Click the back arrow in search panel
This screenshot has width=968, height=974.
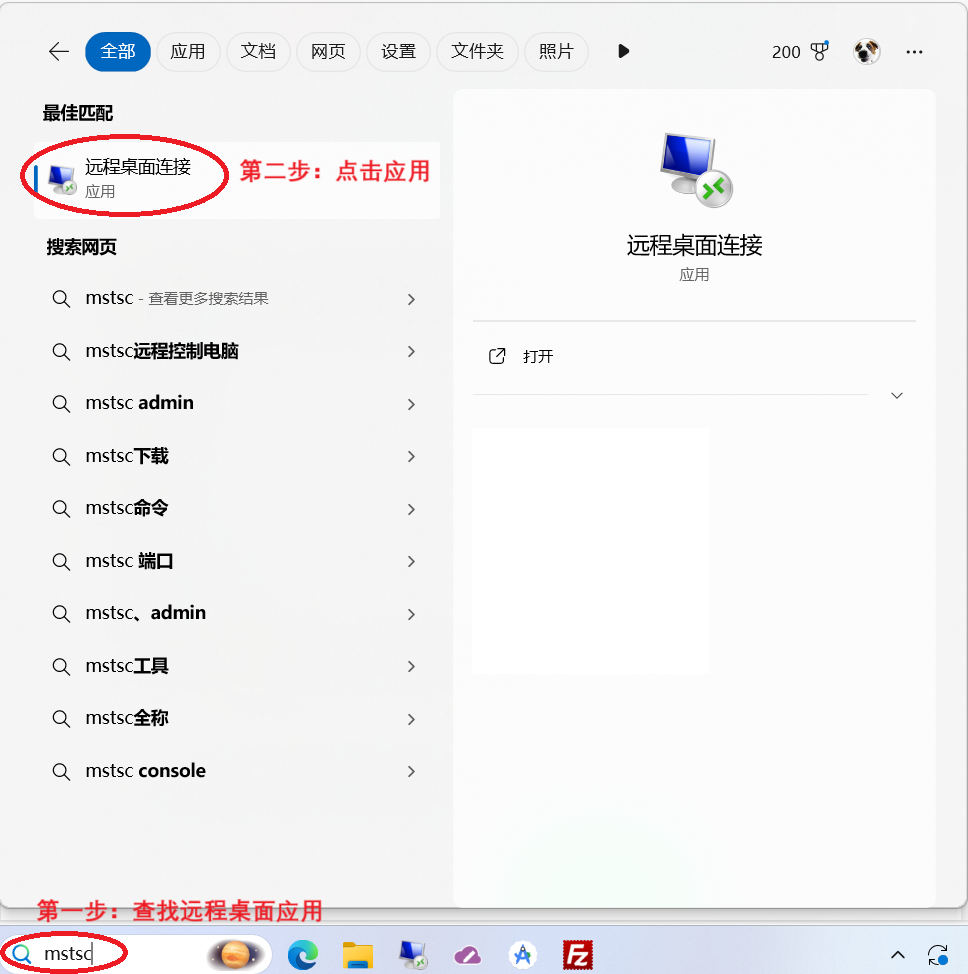pyautogui.click(x=58, y=52)
